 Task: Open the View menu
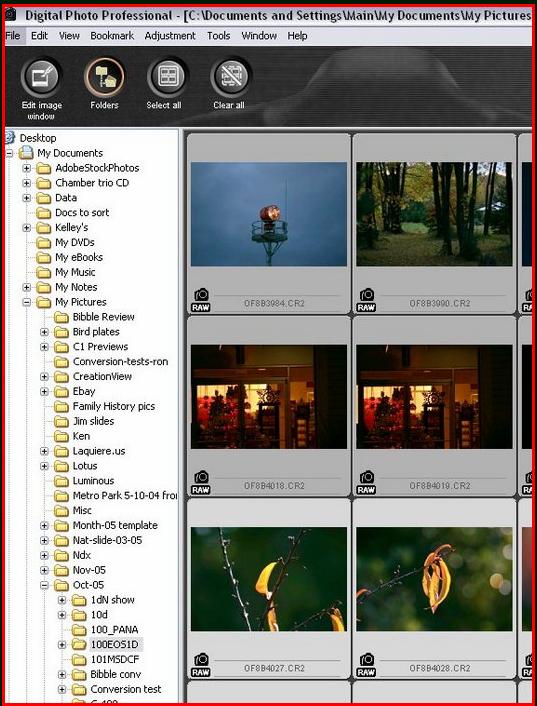point(69,36)
